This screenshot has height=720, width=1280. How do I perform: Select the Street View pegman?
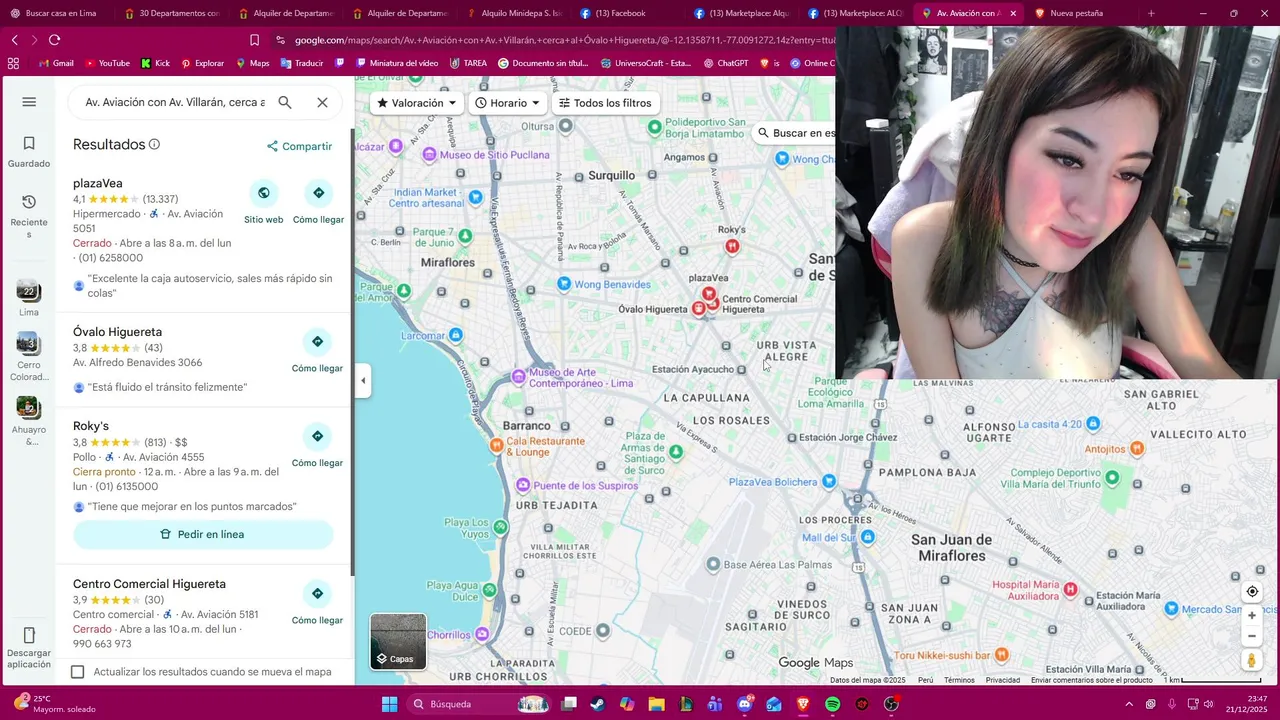pyautogui.click(x=1251, y=660)
